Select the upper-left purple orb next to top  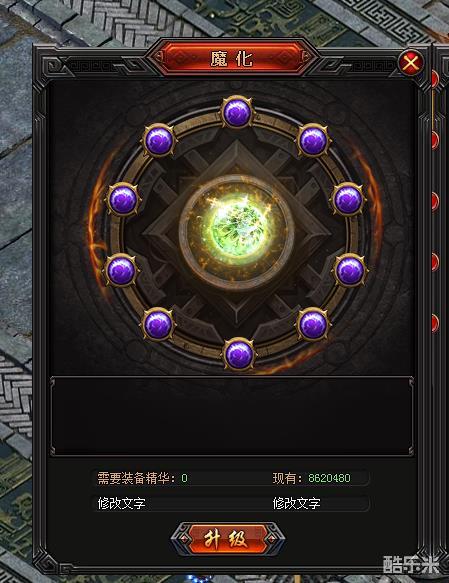[159, 141]
